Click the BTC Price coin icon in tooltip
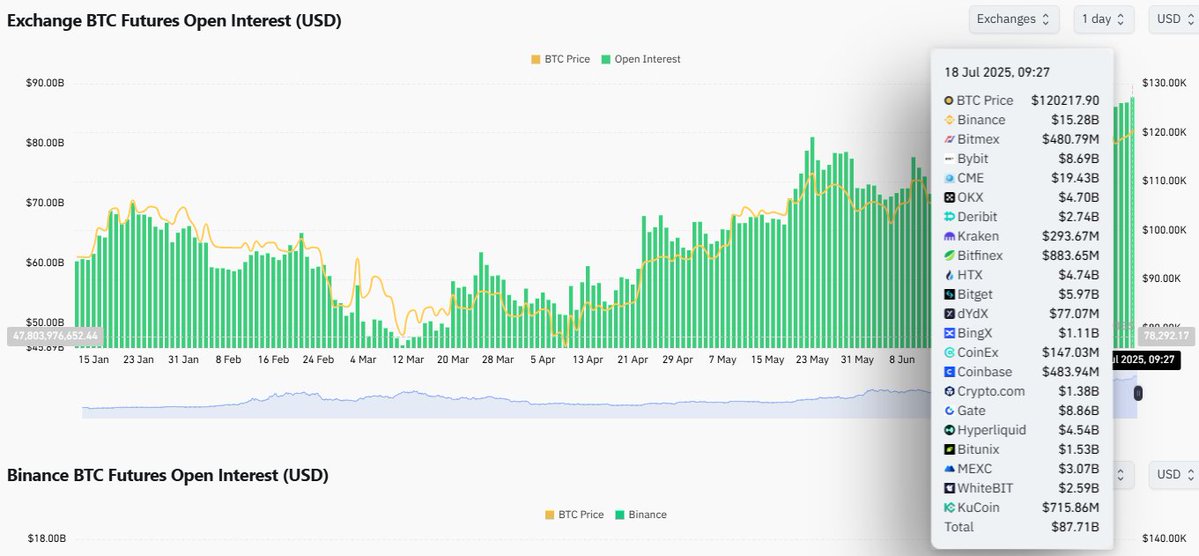The height and width of the screenshot is (556, 1199). pyautogui.click(x=949, y=100)
